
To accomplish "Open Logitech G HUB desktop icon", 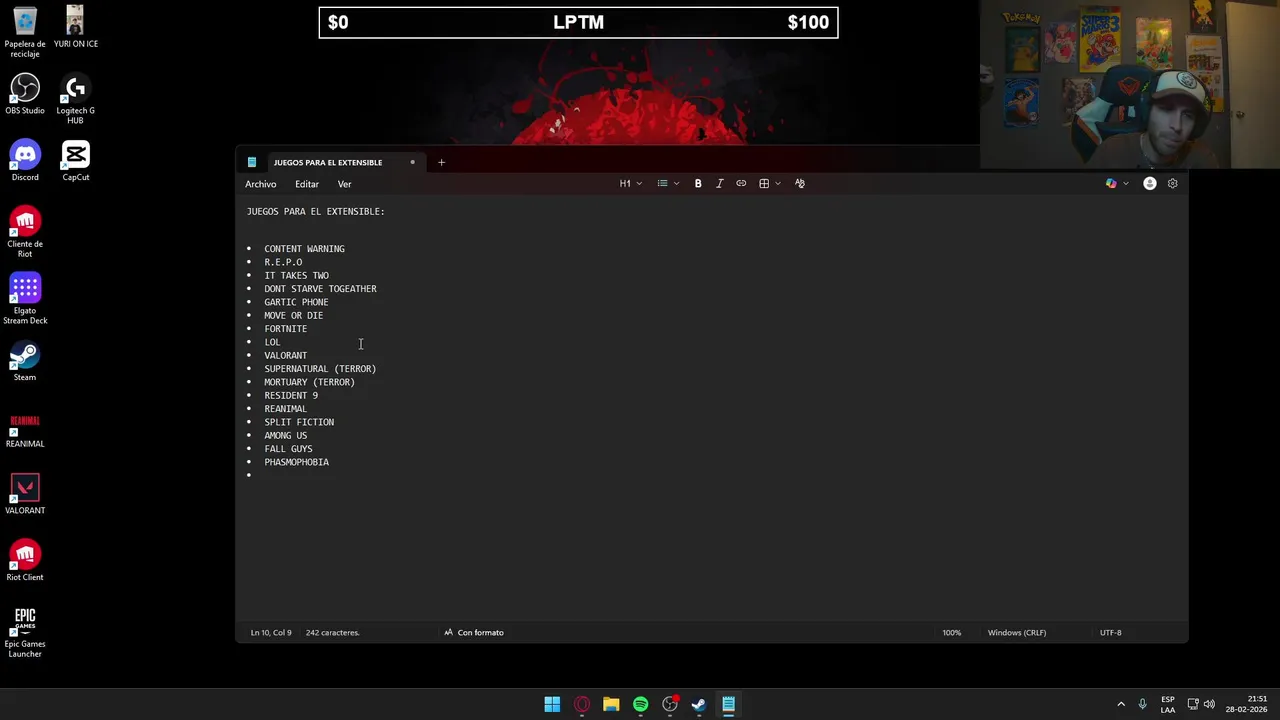I will click(75, 99).
